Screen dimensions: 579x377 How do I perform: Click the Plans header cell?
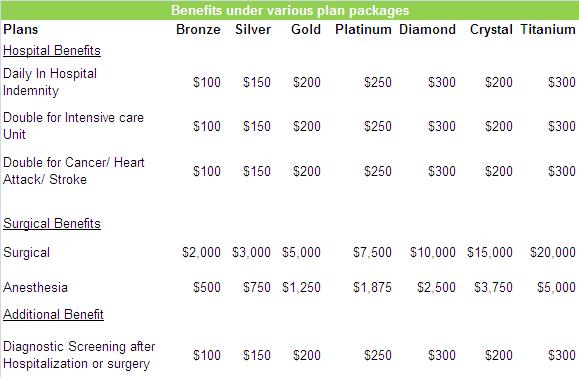pos(21,30)
